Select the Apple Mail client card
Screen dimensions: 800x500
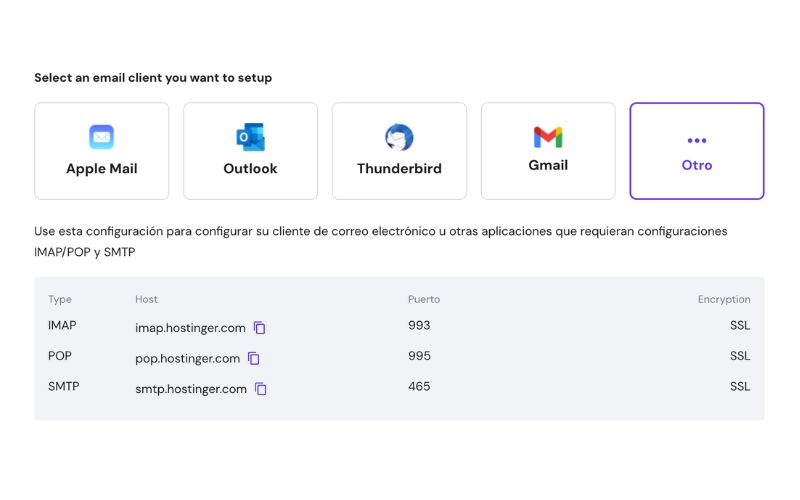pyautogui.click(x=102, y=151)
